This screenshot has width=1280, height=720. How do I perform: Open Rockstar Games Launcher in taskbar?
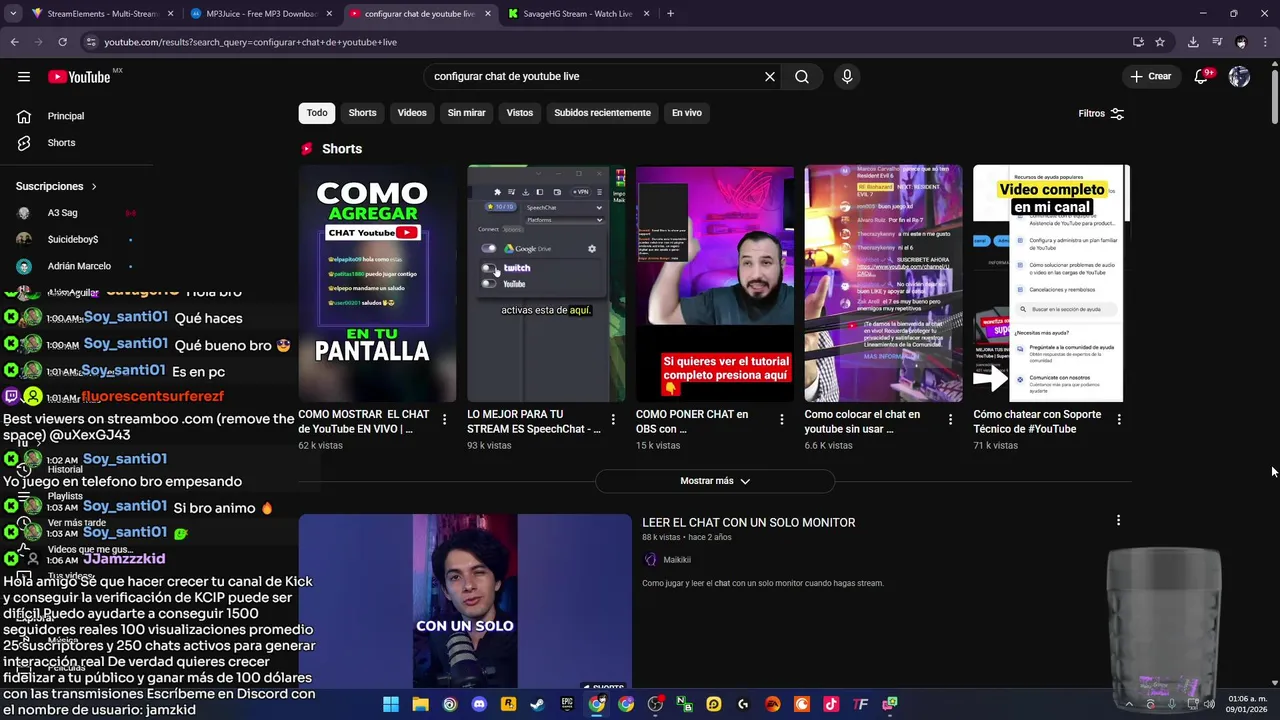[508, 704]
